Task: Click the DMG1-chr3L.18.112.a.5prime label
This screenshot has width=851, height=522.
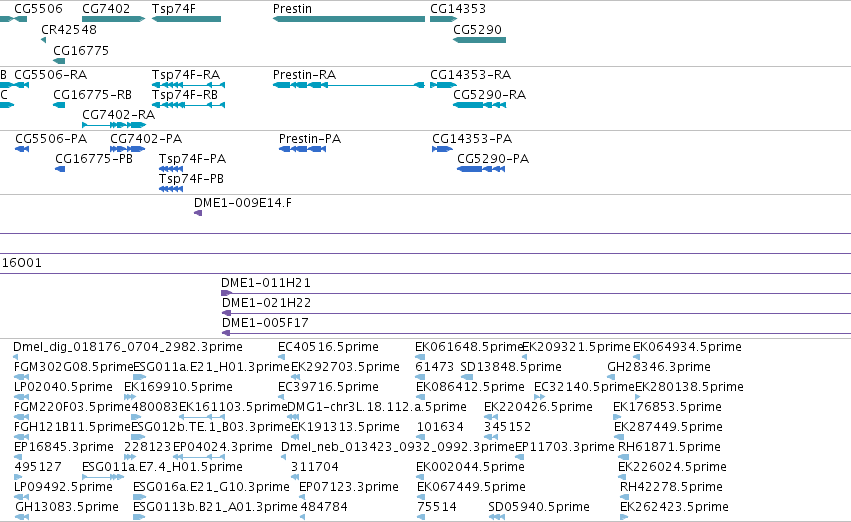Action: click(x=377, y=407)
